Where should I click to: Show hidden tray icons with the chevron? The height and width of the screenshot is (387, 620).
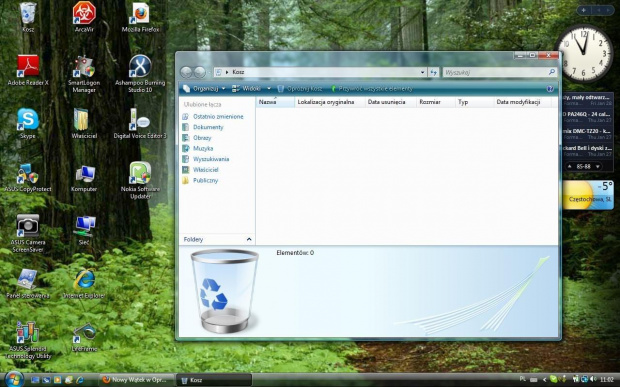pyautogui.click(x=544, y=379)
